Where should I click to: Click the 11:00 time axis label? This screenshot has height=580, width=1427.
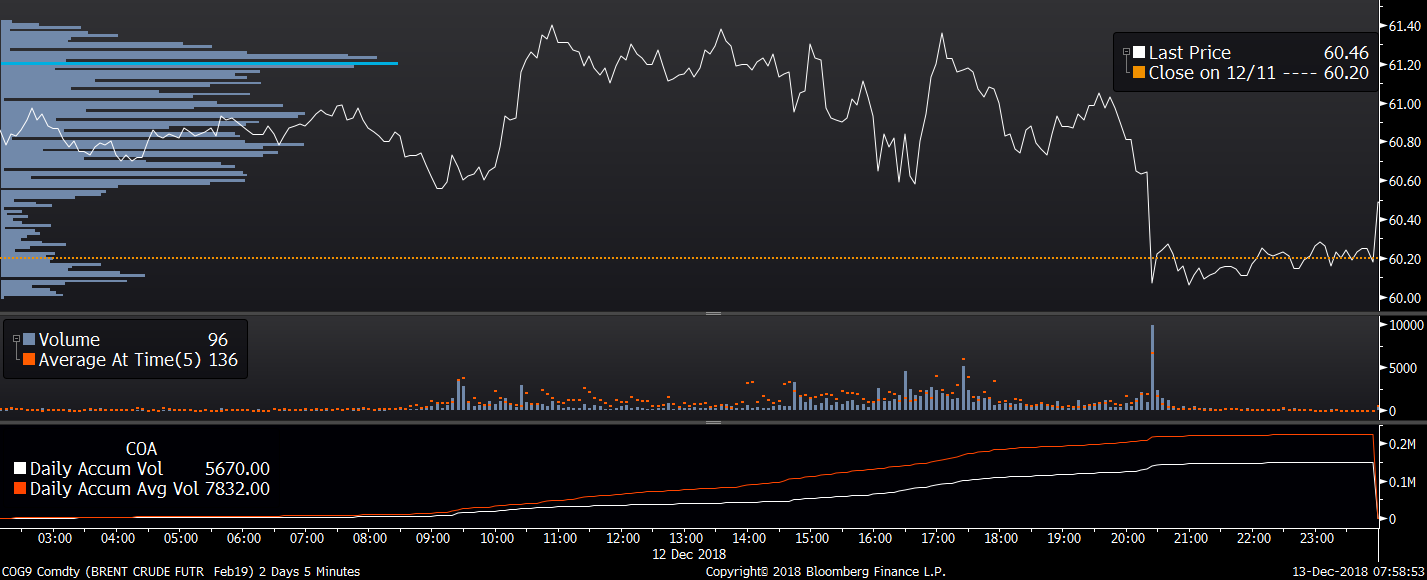coord(560,538)
